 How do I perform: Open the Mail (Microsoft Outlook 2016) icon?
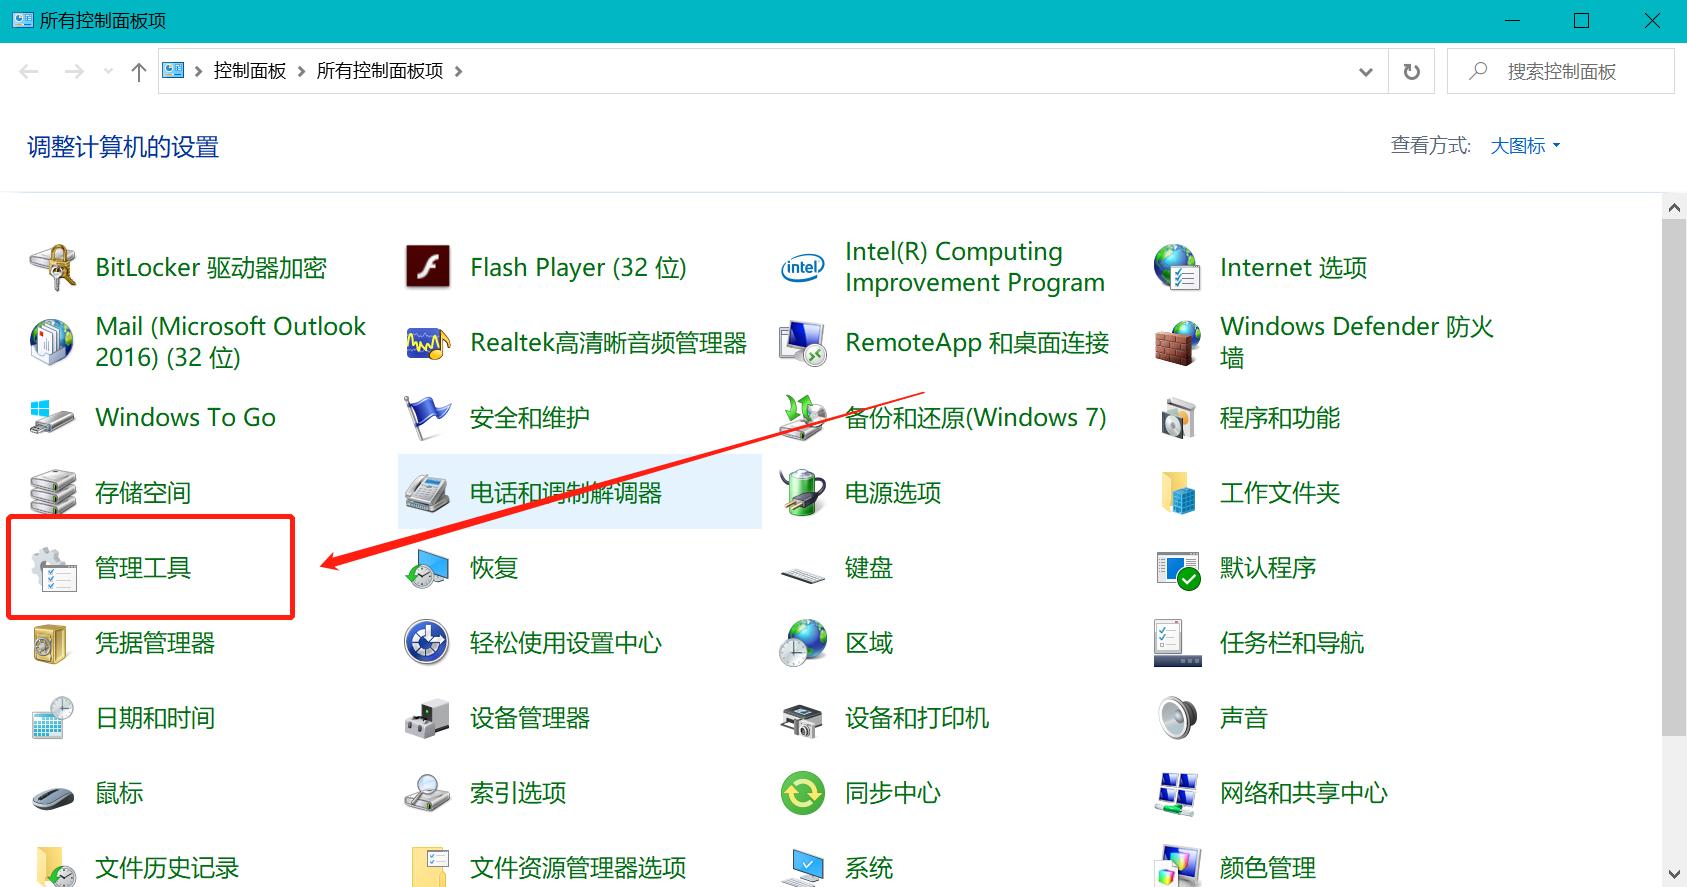click(53, 342)
